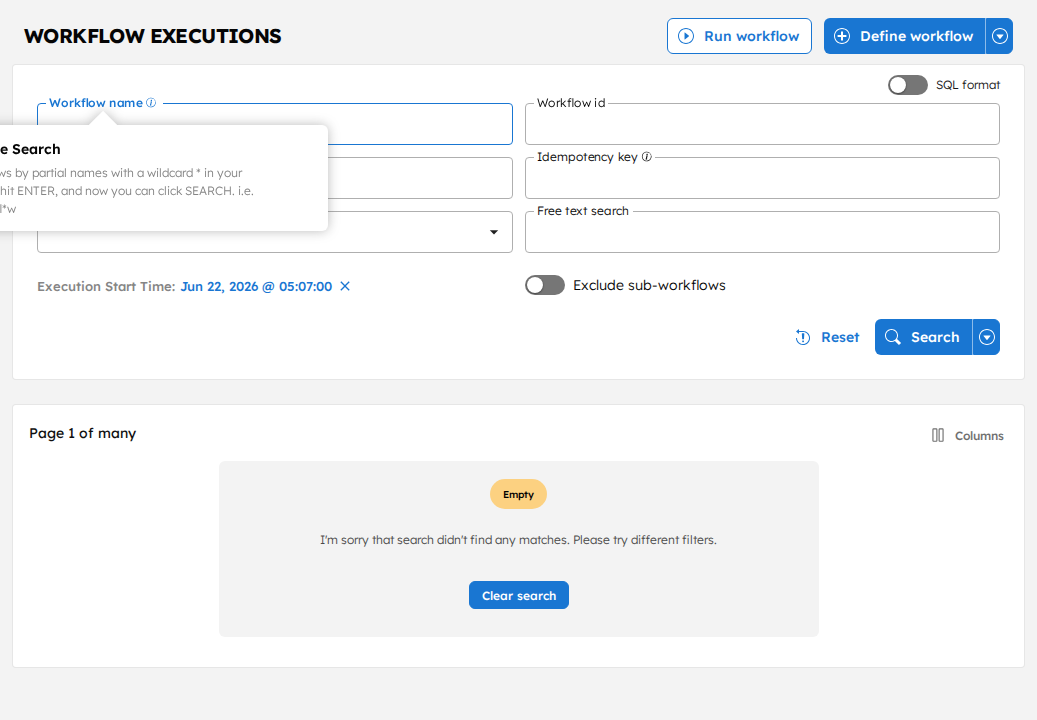Click the Empty status badge
The height and width of the screenshot is (720, 1037).
[518, 495]
